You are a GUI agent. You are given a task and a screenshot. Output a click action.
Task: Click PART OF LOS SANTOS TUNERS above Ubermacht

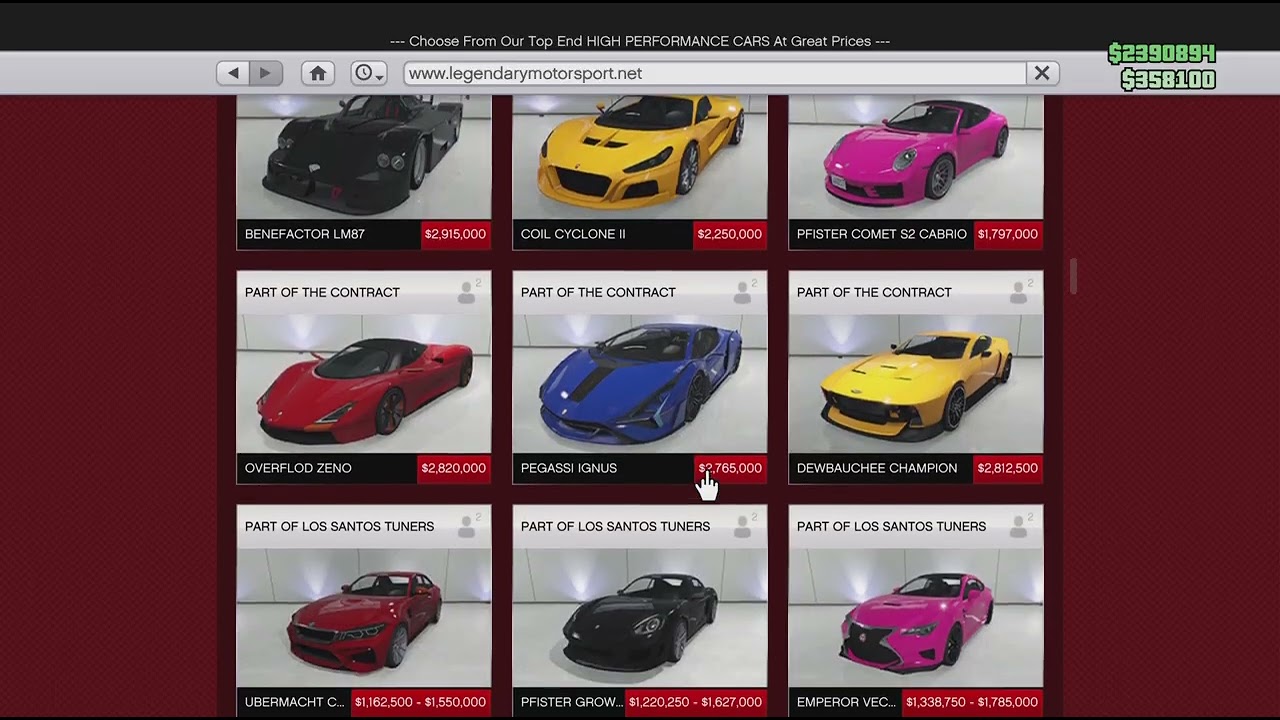point(339,526)
